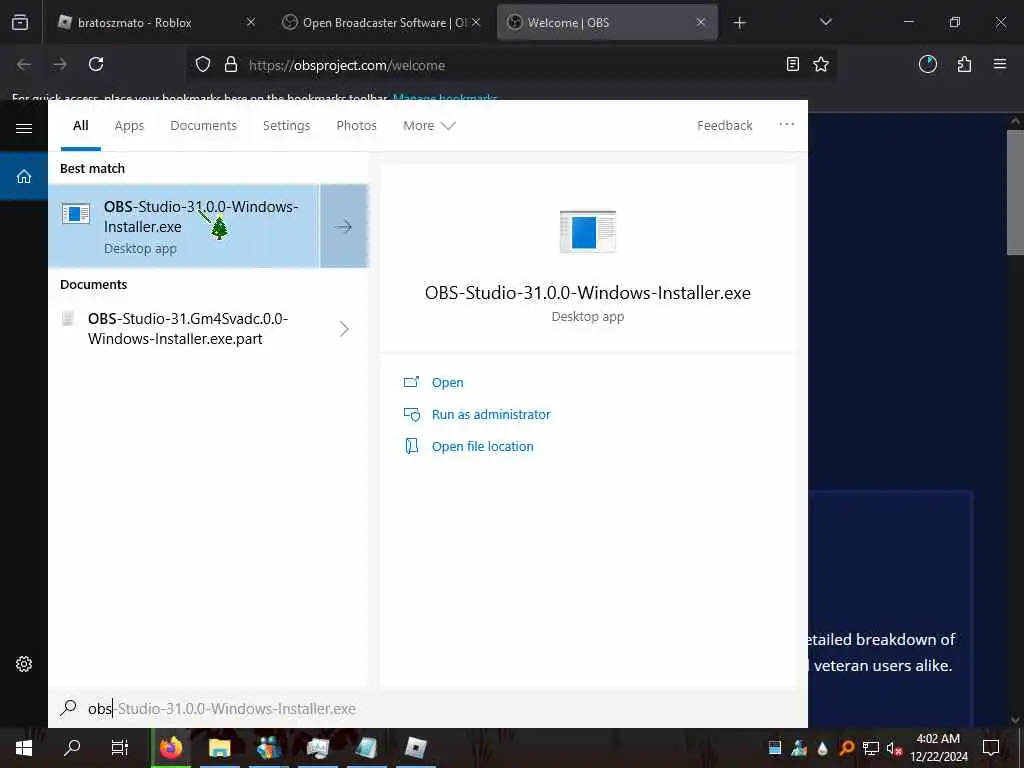Screen dimensions: 1024x768
Task: Click the orange magnifier tray icon
Action: [847, 748]
